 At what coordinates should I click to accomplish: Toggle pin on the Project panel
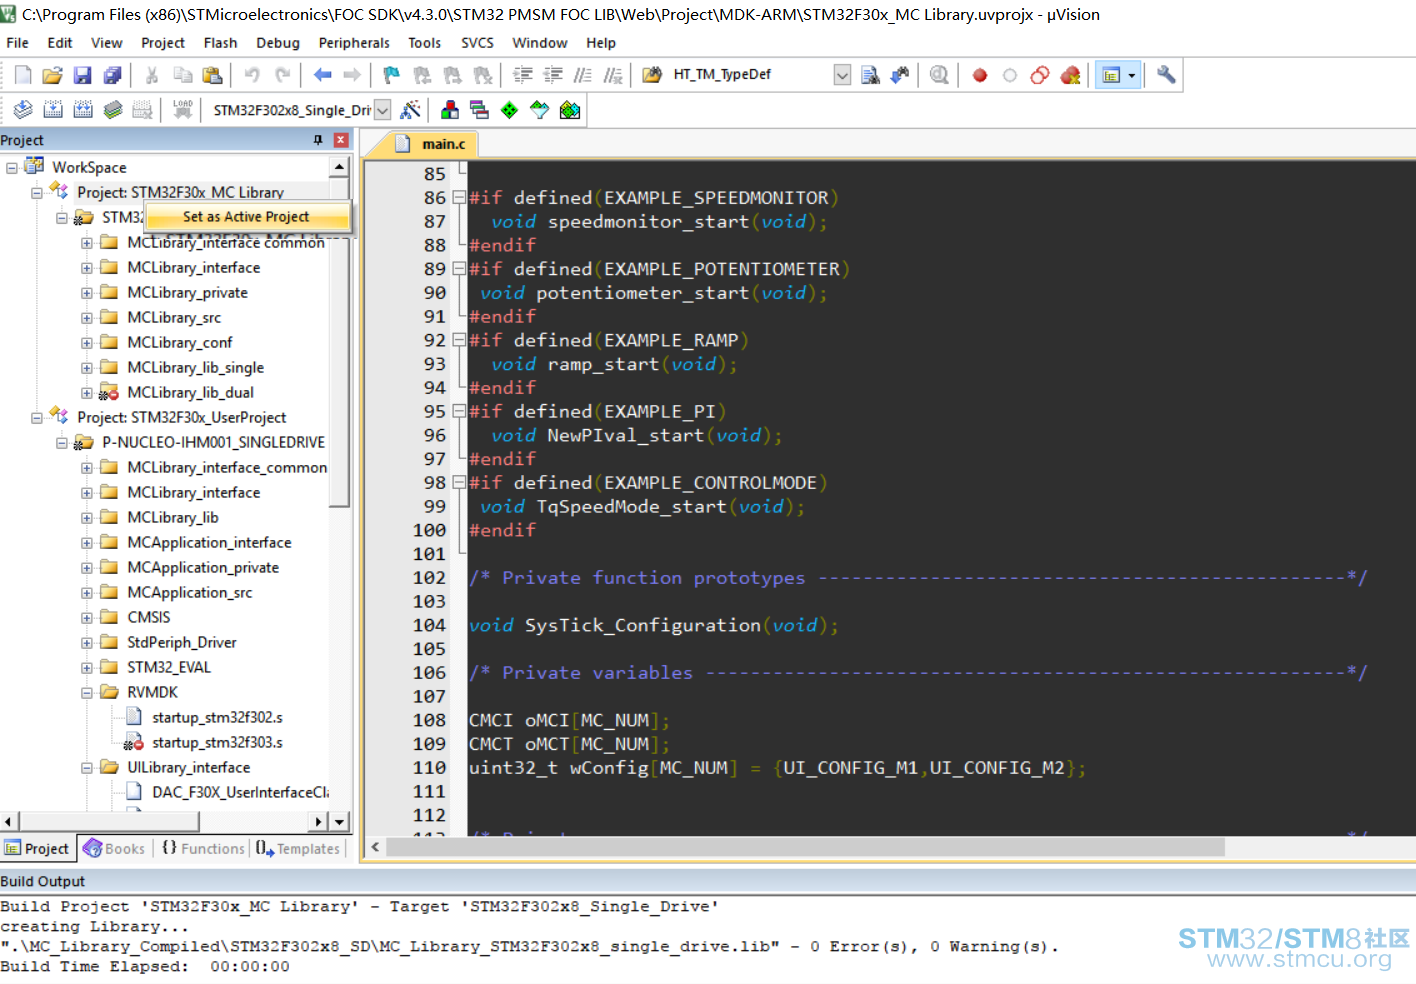[319, 140]
